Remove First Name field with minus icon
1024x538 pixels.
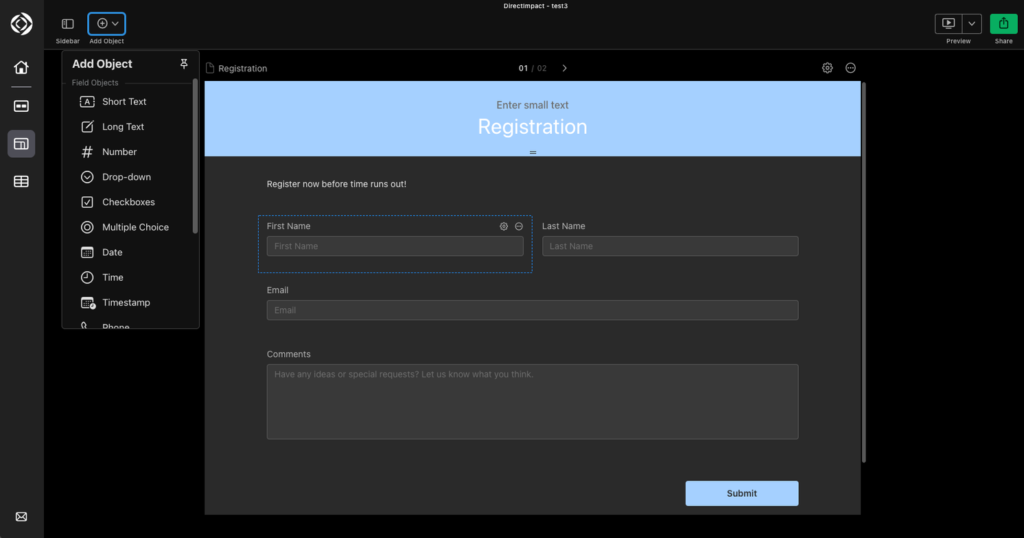[519, 227]
